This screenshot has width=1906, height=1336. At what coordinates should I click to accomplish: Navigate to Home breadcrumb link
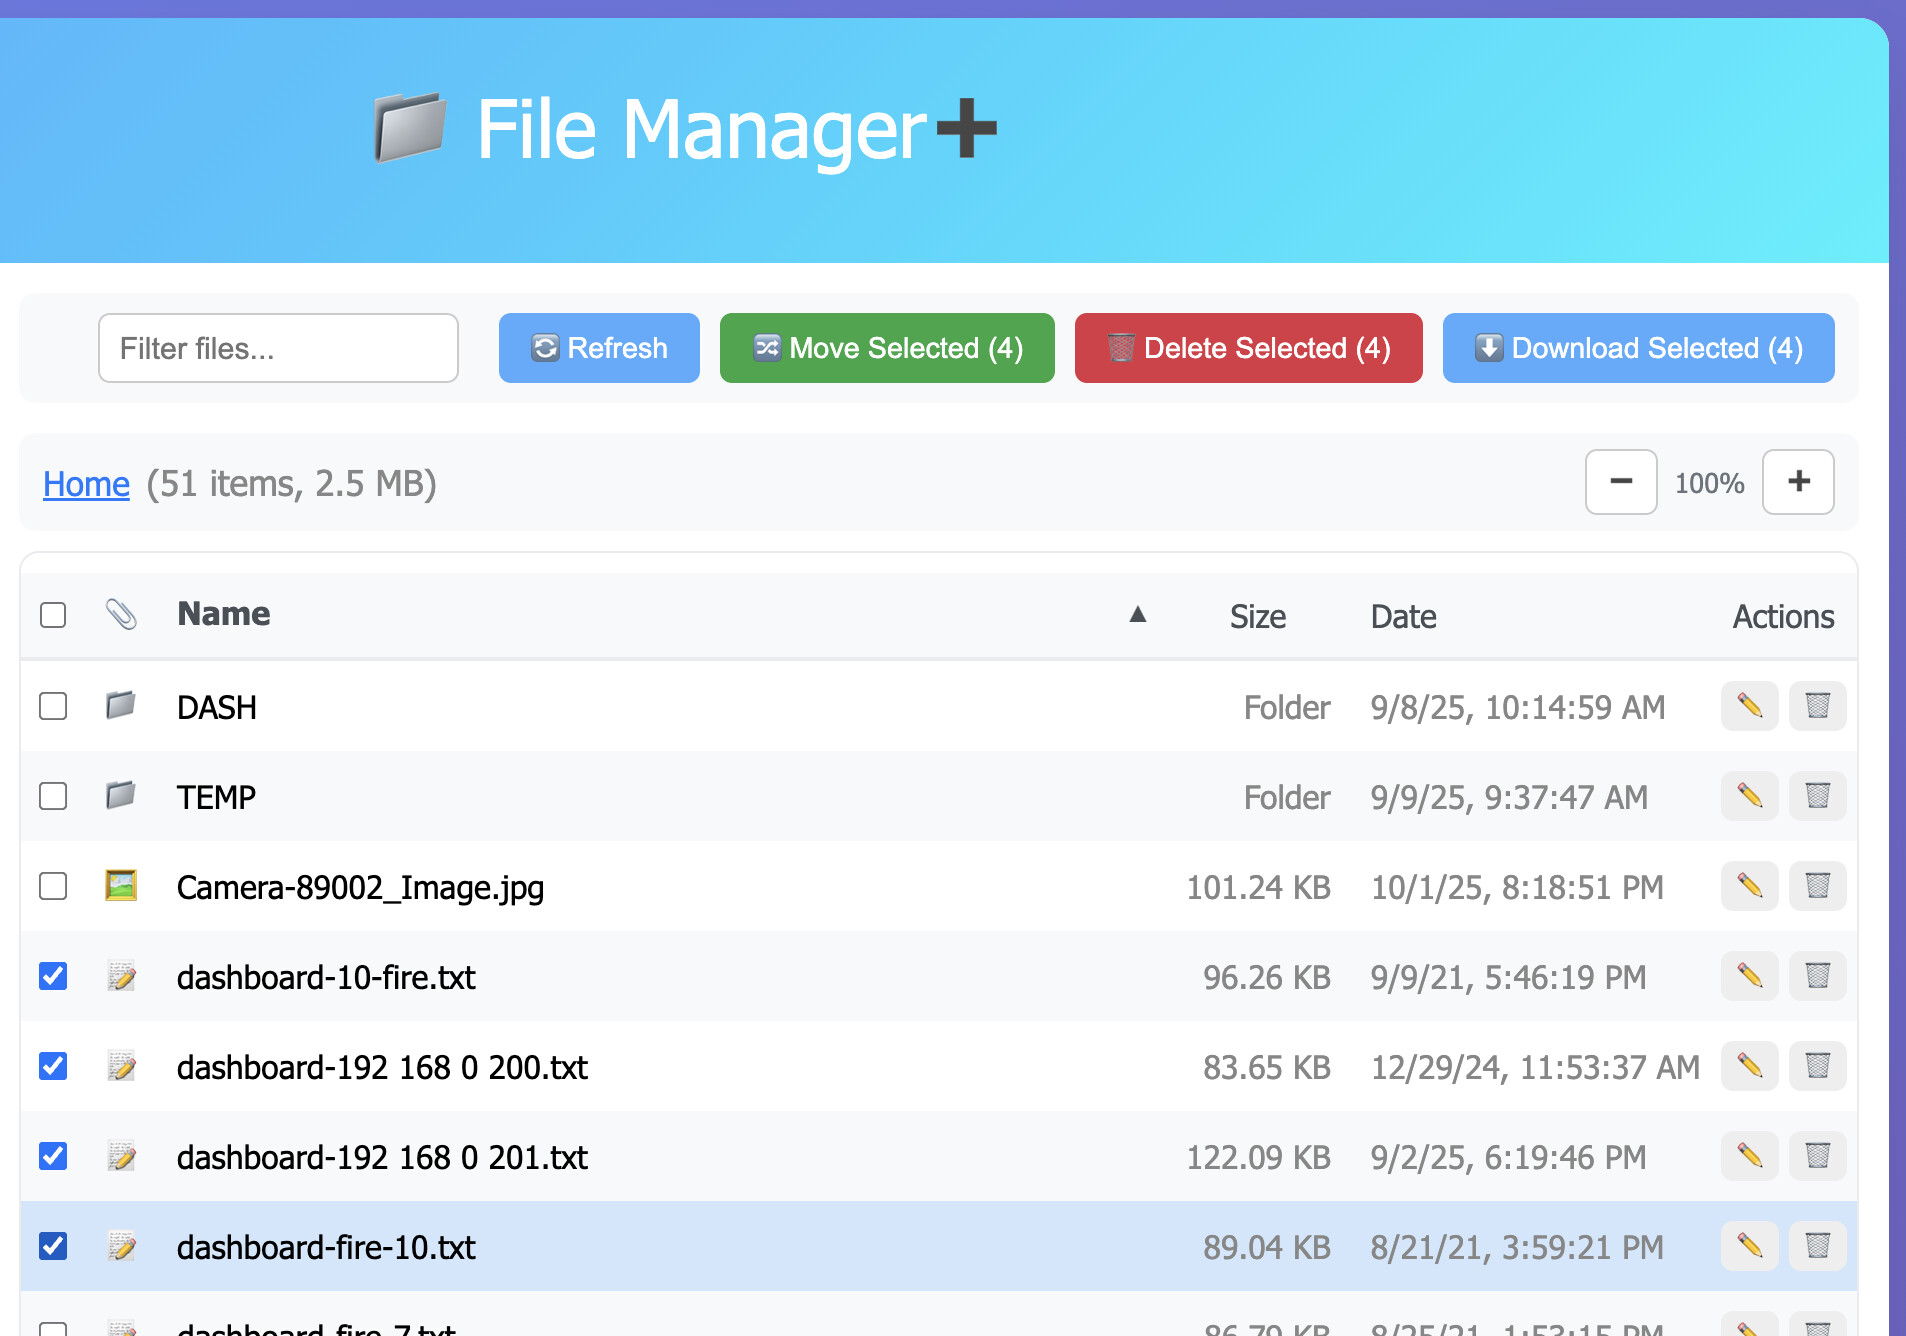[86, 484]
